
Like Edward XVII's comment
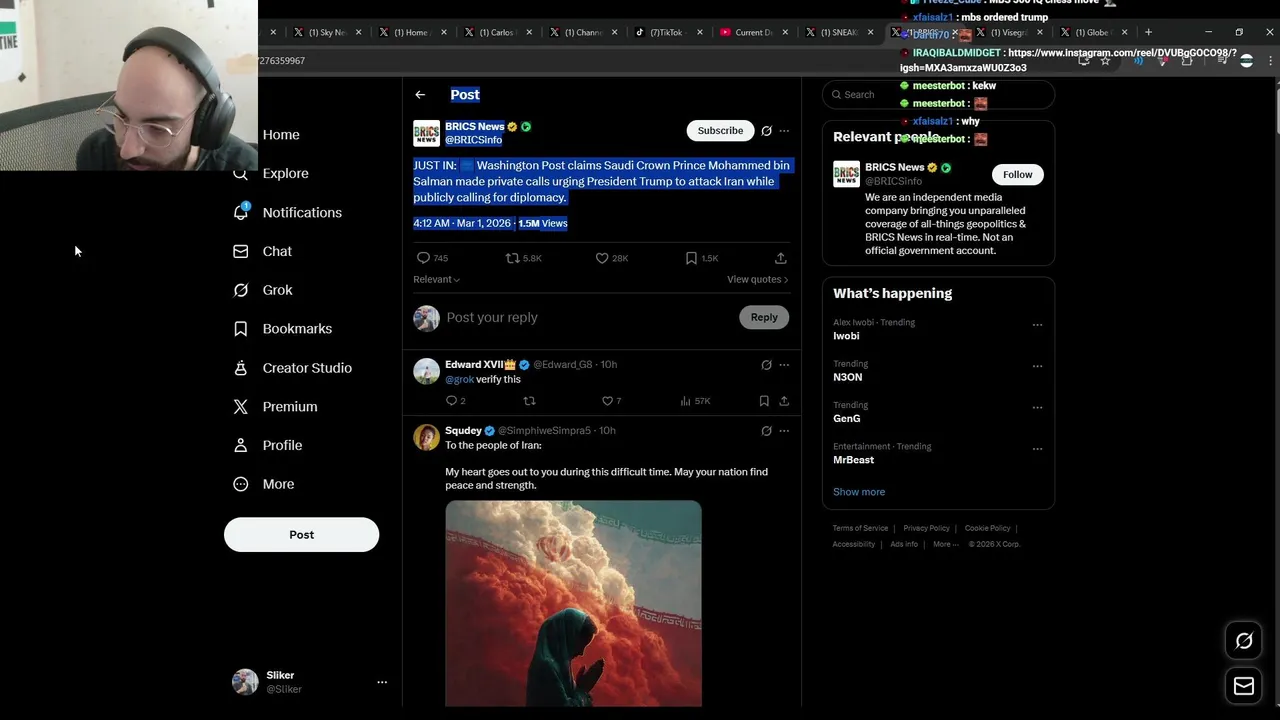(611, 401)
